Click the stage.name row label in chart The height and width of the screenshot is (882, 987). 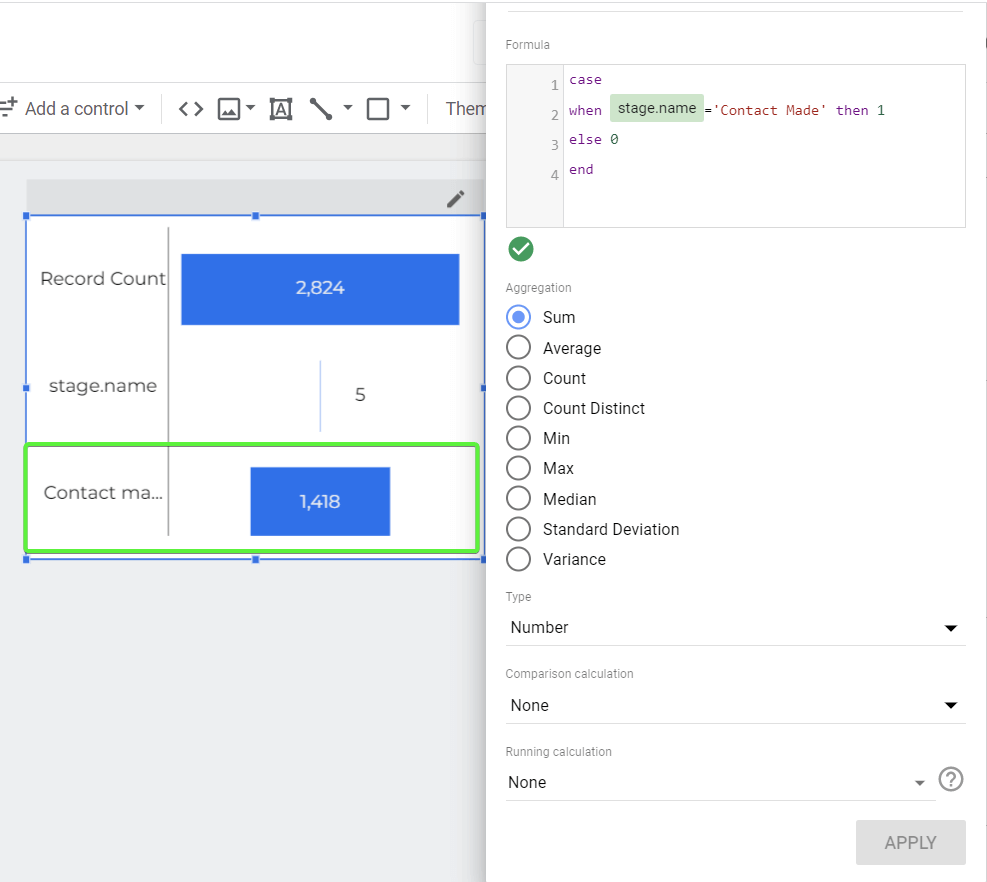point(103,386)
